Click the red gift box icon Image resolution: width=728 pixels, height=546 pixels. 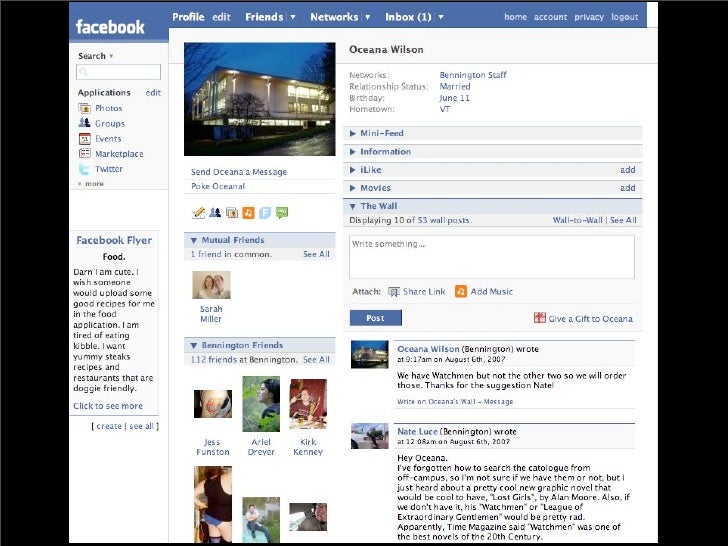540,318
